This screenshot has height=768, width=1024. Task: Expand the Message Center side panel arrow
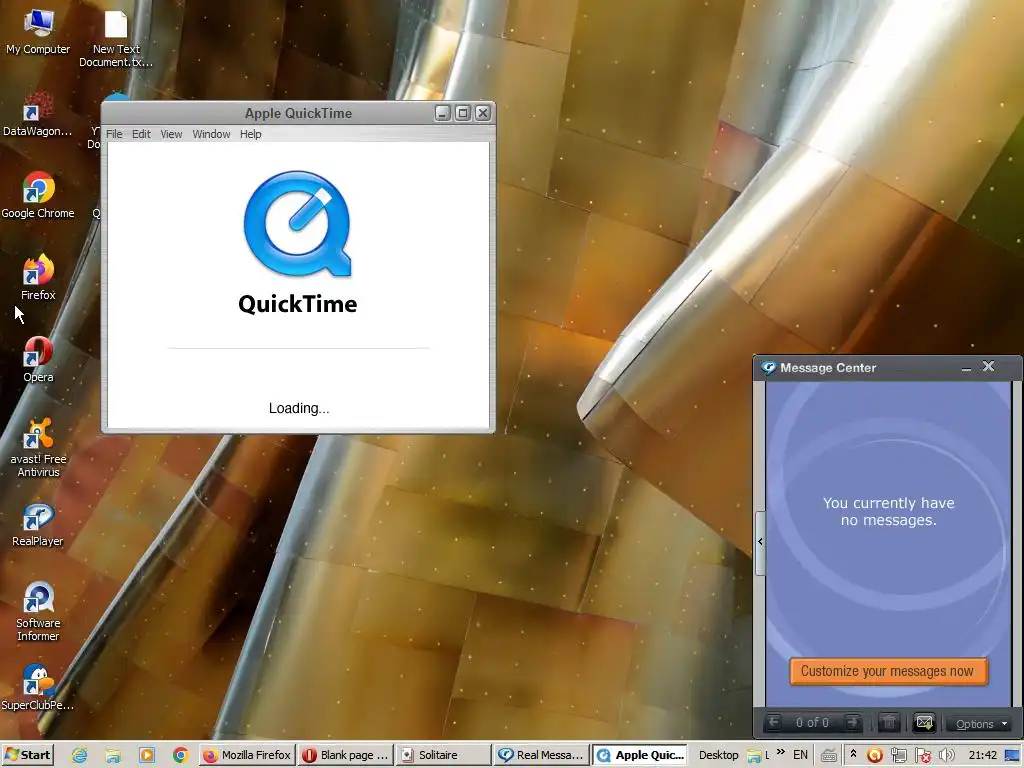pos(760,542)
